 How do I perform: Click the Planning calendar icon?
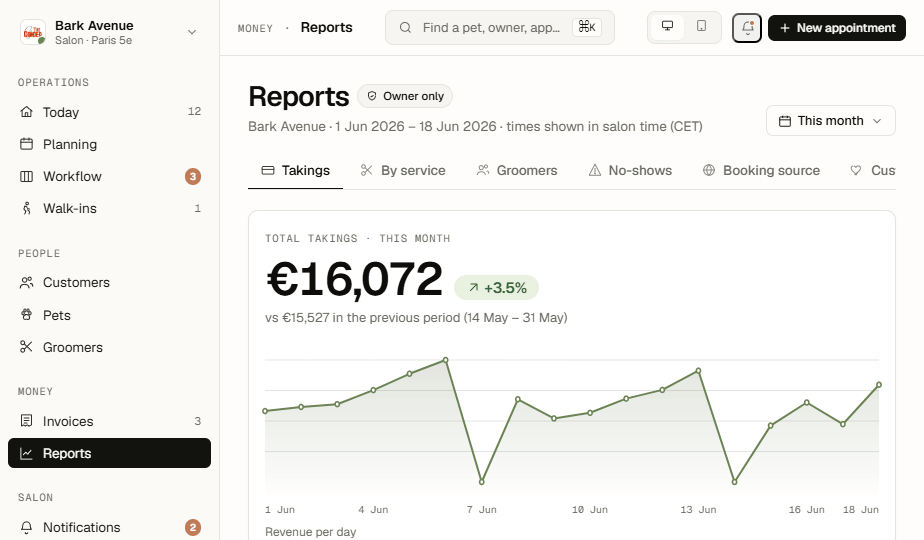27,144
